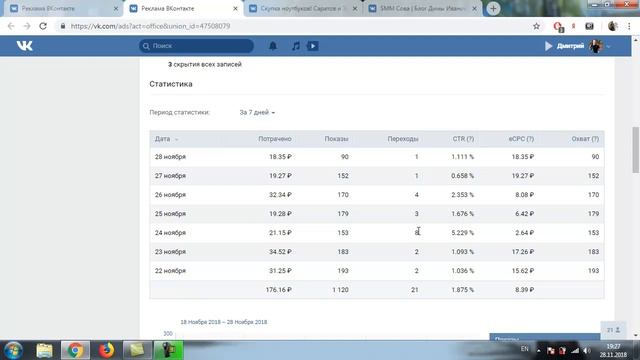Select the 6.42 ₽ eCPC cell
The height and width of the screenshot is (360, 640).
[524, 214]
